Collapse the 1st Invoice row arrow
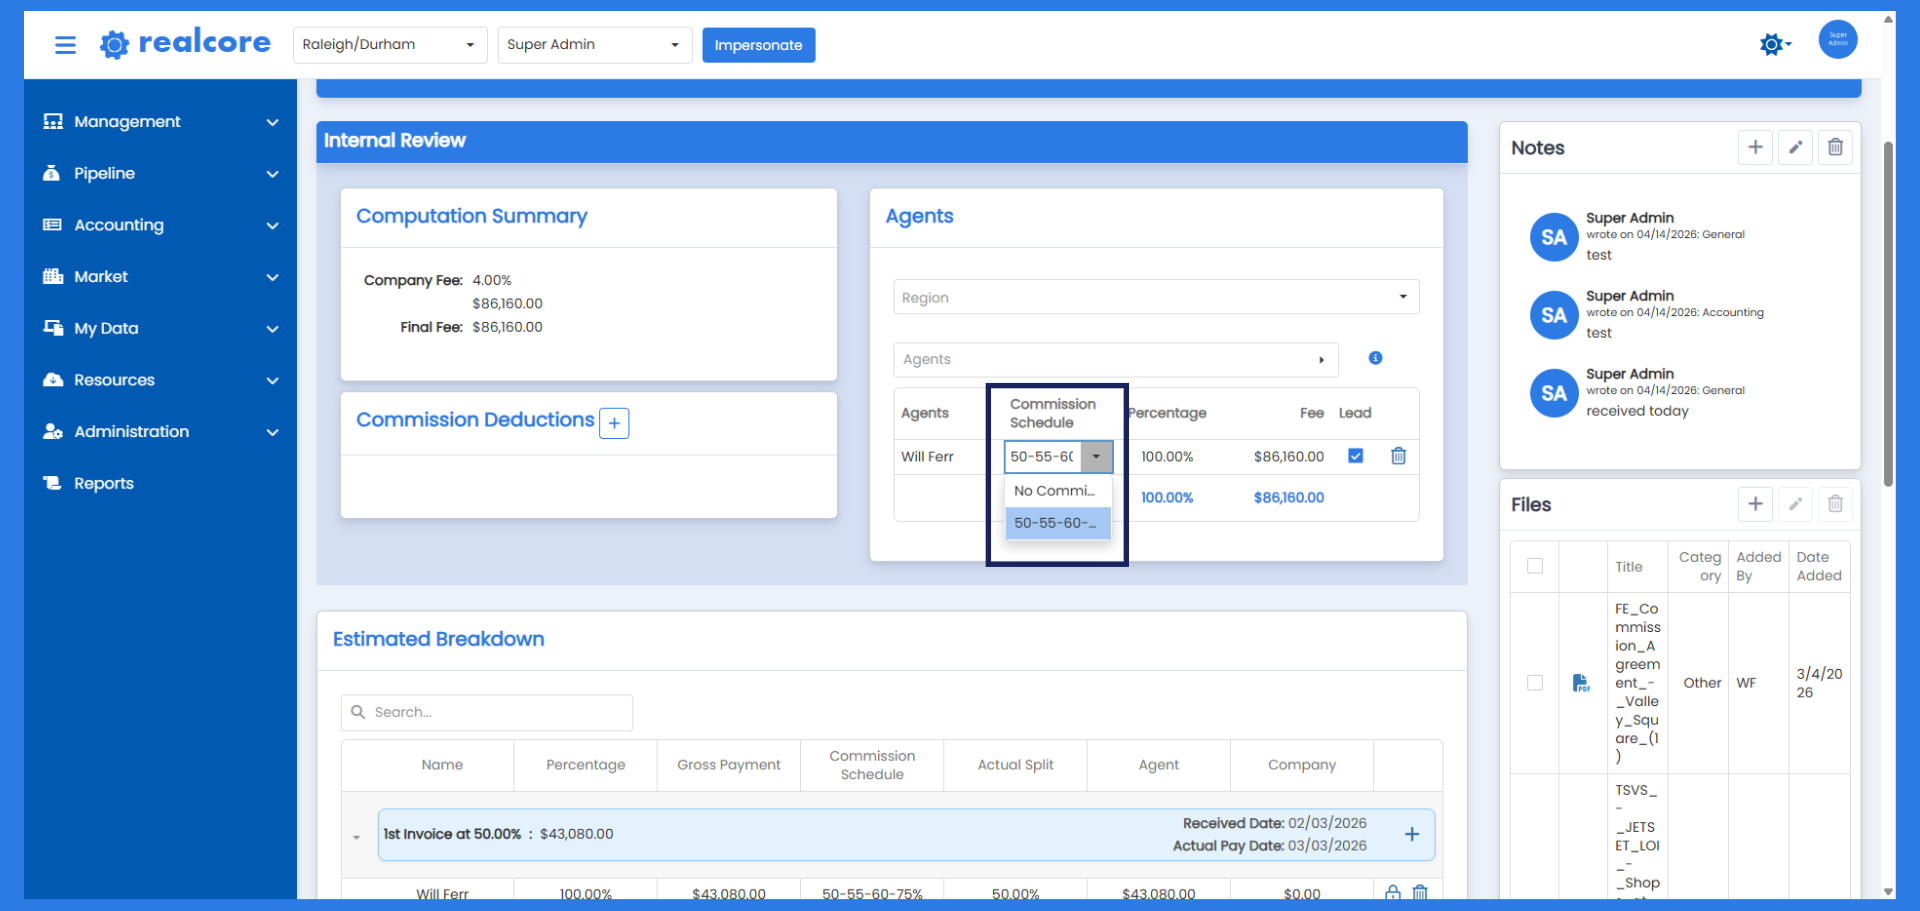The image size is (1920, 911). pyautogui.click(x=356, y=837)
